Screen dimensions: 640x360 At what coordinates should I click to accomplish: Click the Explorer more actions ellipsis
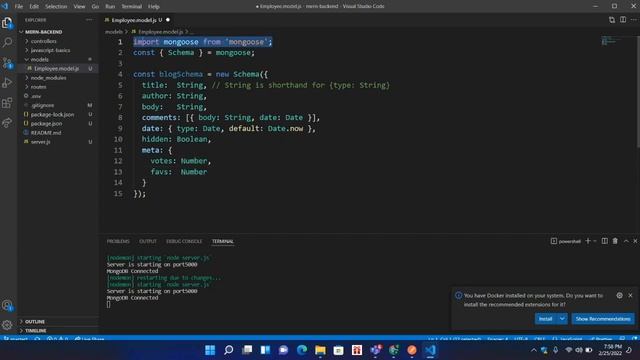89,20
